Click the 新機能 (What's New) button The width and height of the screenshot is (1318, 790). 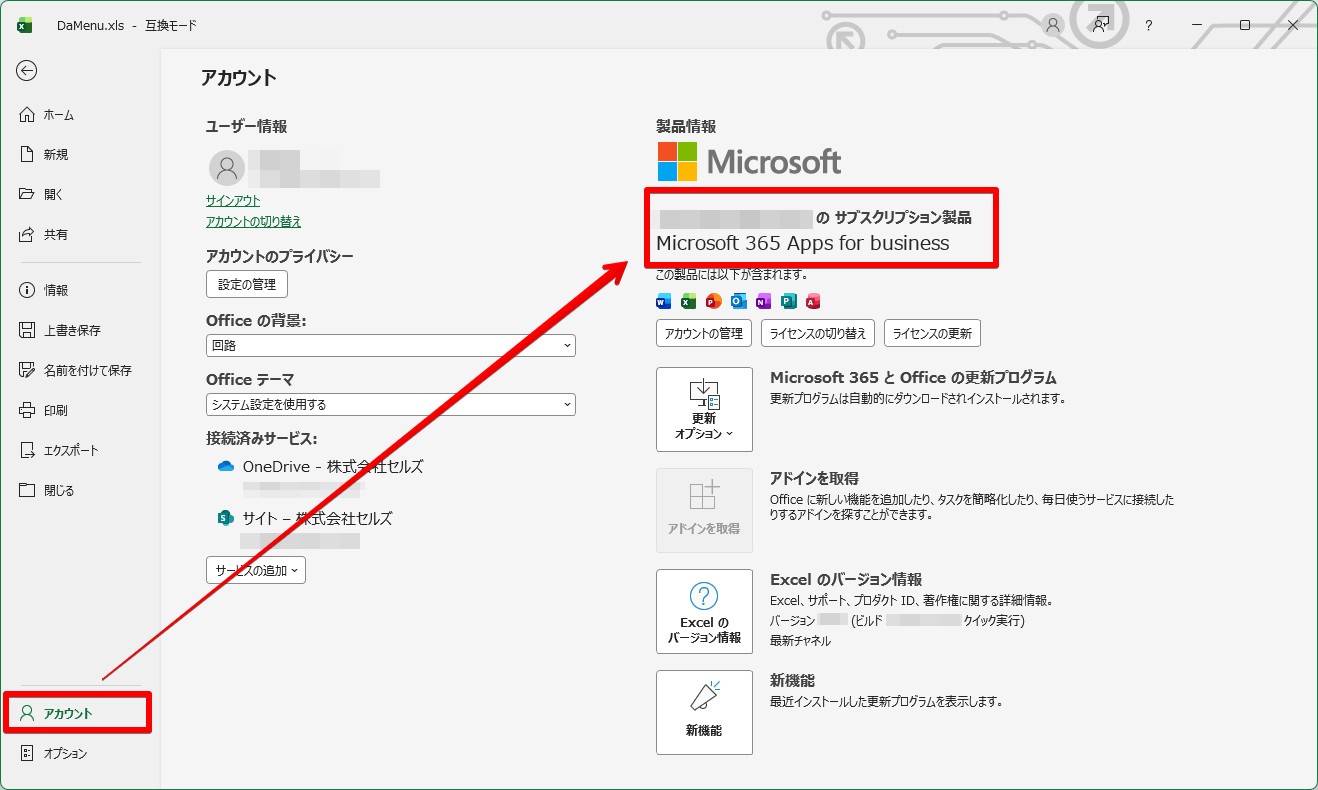tap(704, 712)
